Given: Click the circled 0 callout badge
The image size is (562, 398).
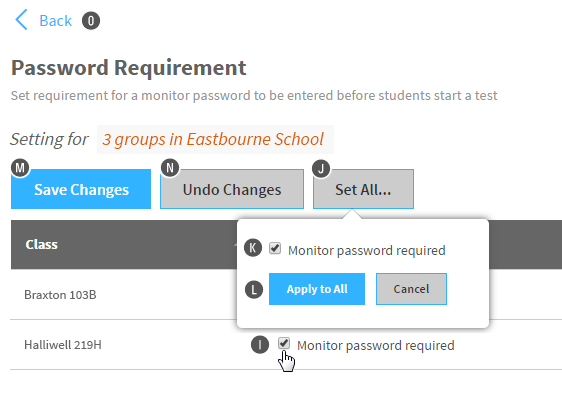Looking at the screenshot, I should (91, 21).
